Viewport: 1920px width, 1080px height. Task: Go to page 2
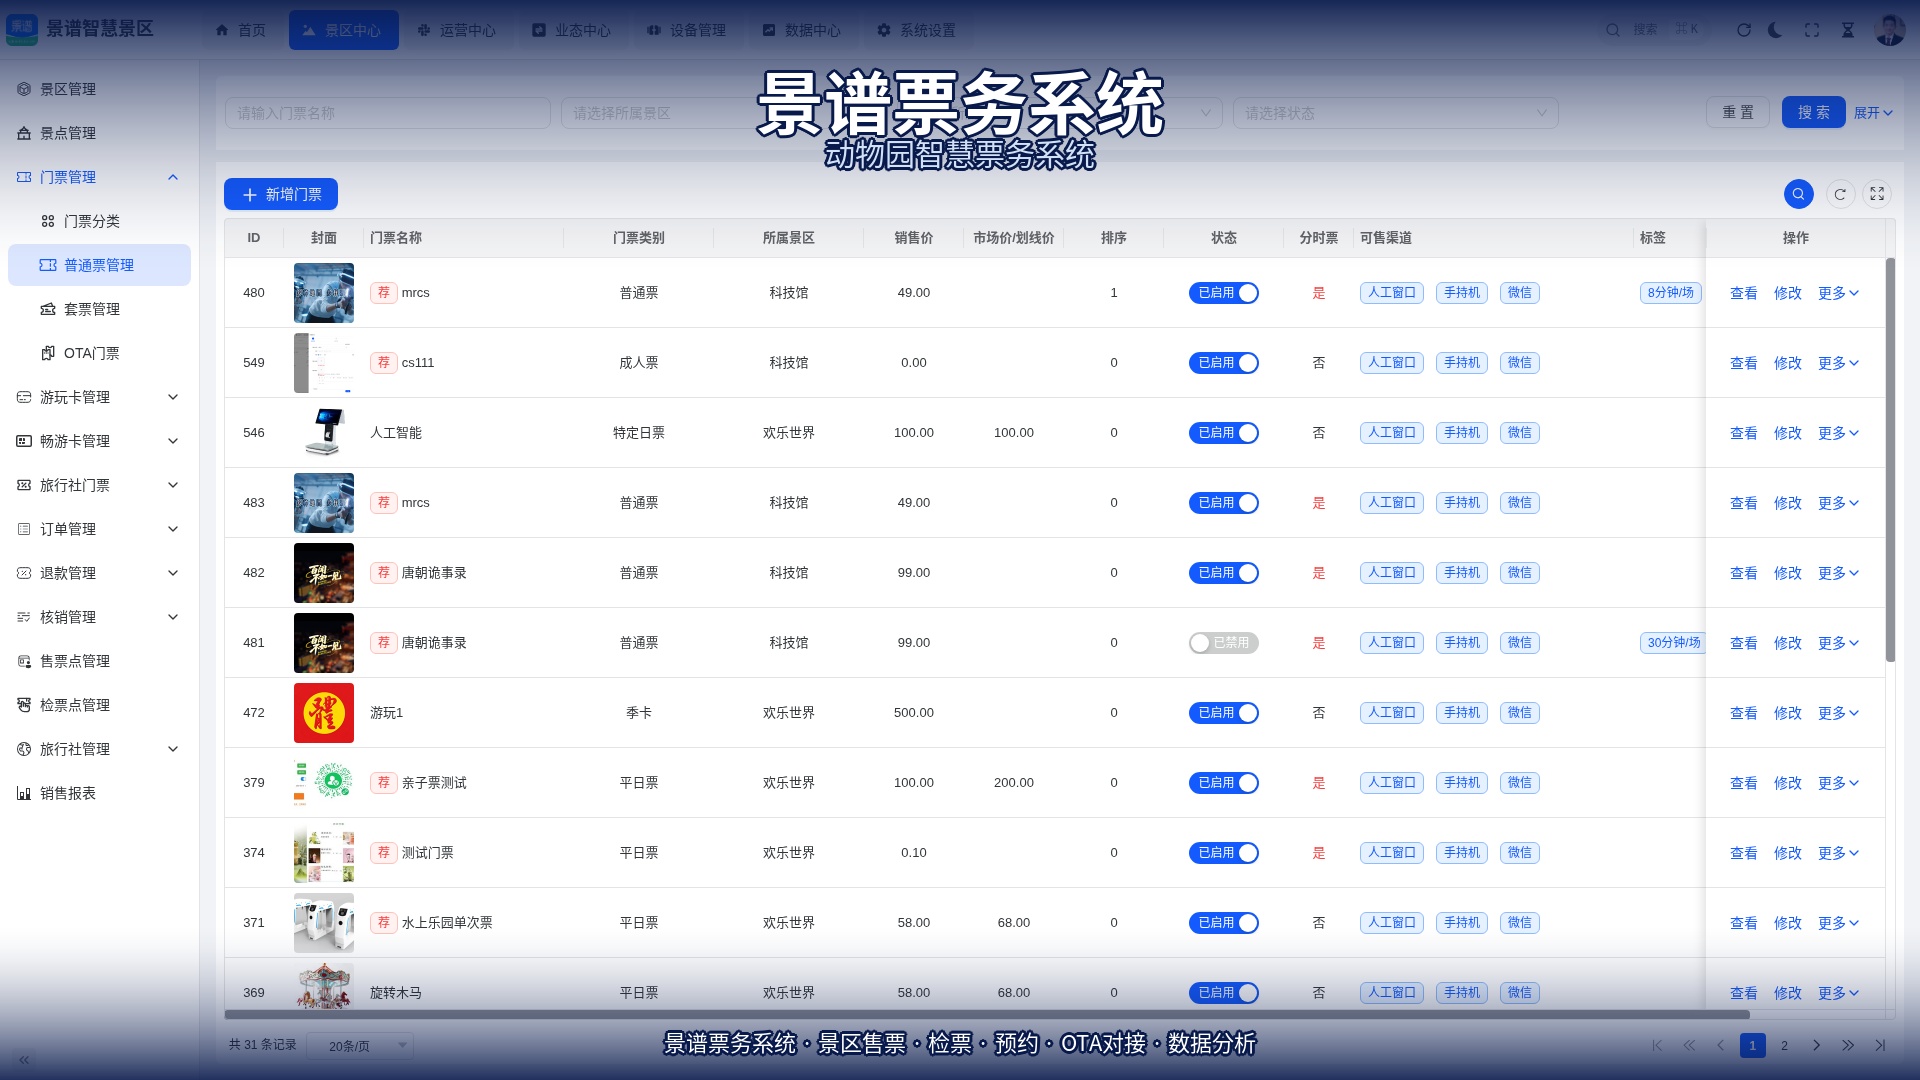(x=1784, y=1046)
